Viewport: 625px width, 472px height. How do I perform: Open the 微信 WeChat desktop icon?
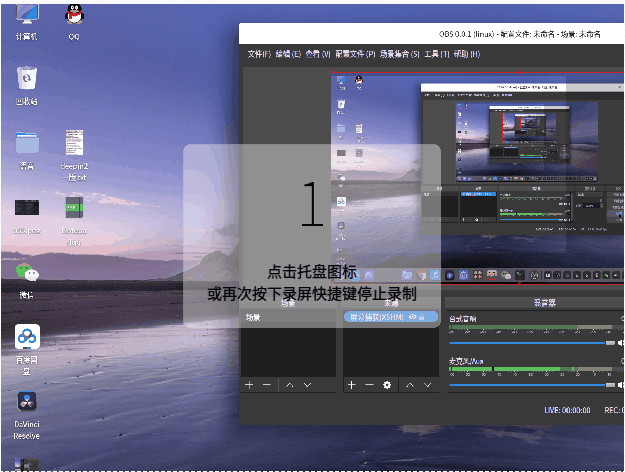click(27, 281)
